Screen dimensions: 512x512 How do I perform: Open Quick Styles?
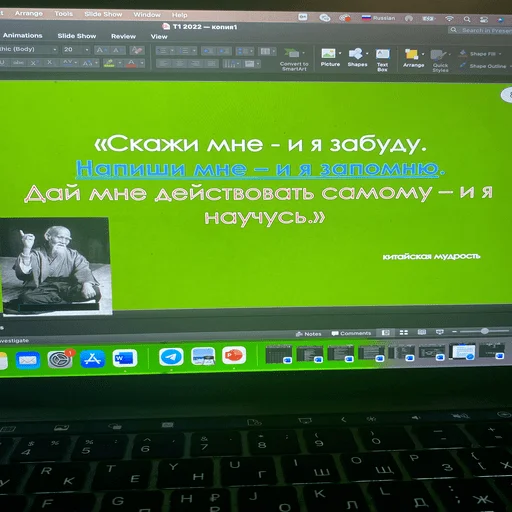440,61
